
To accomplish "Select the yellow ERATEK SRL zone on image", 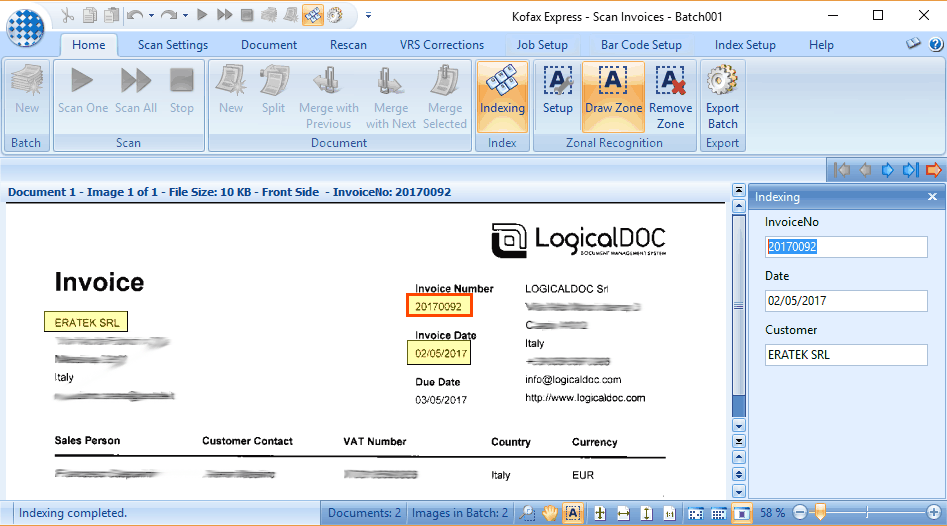I will 86,322.
